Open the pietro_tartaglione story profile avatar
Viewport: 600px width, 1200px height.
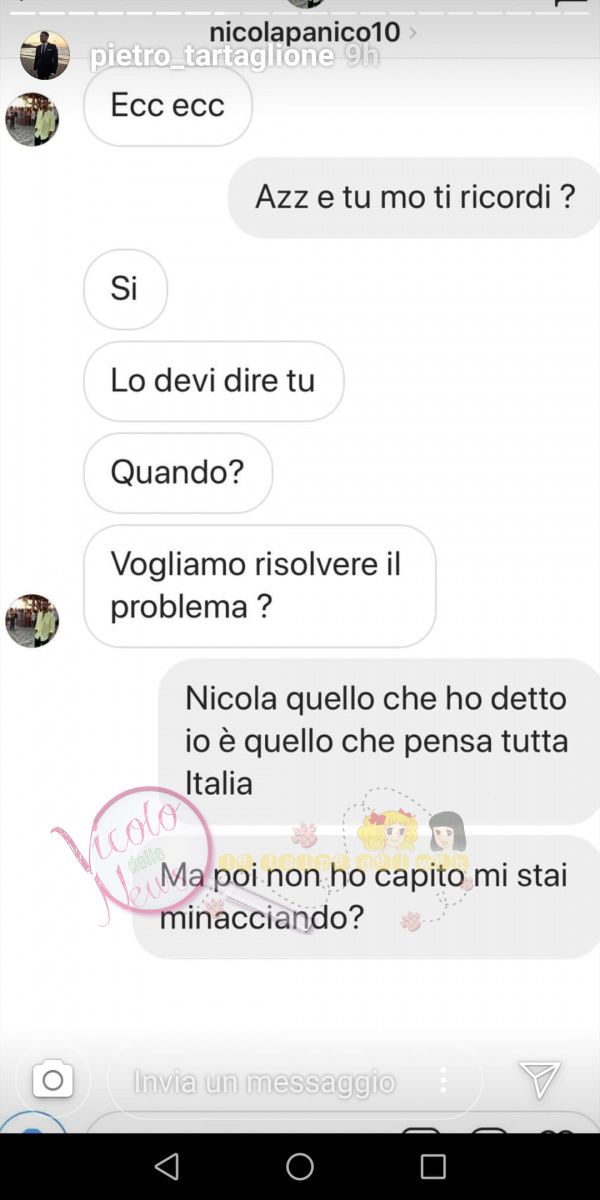click(45, 55)
